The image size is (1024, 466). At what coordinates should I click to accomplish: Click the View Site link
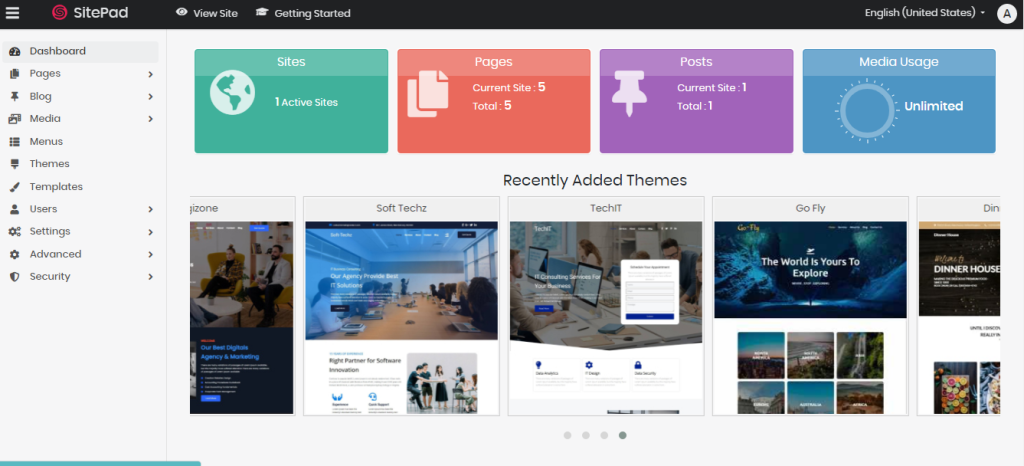click(x=216, y=13)
